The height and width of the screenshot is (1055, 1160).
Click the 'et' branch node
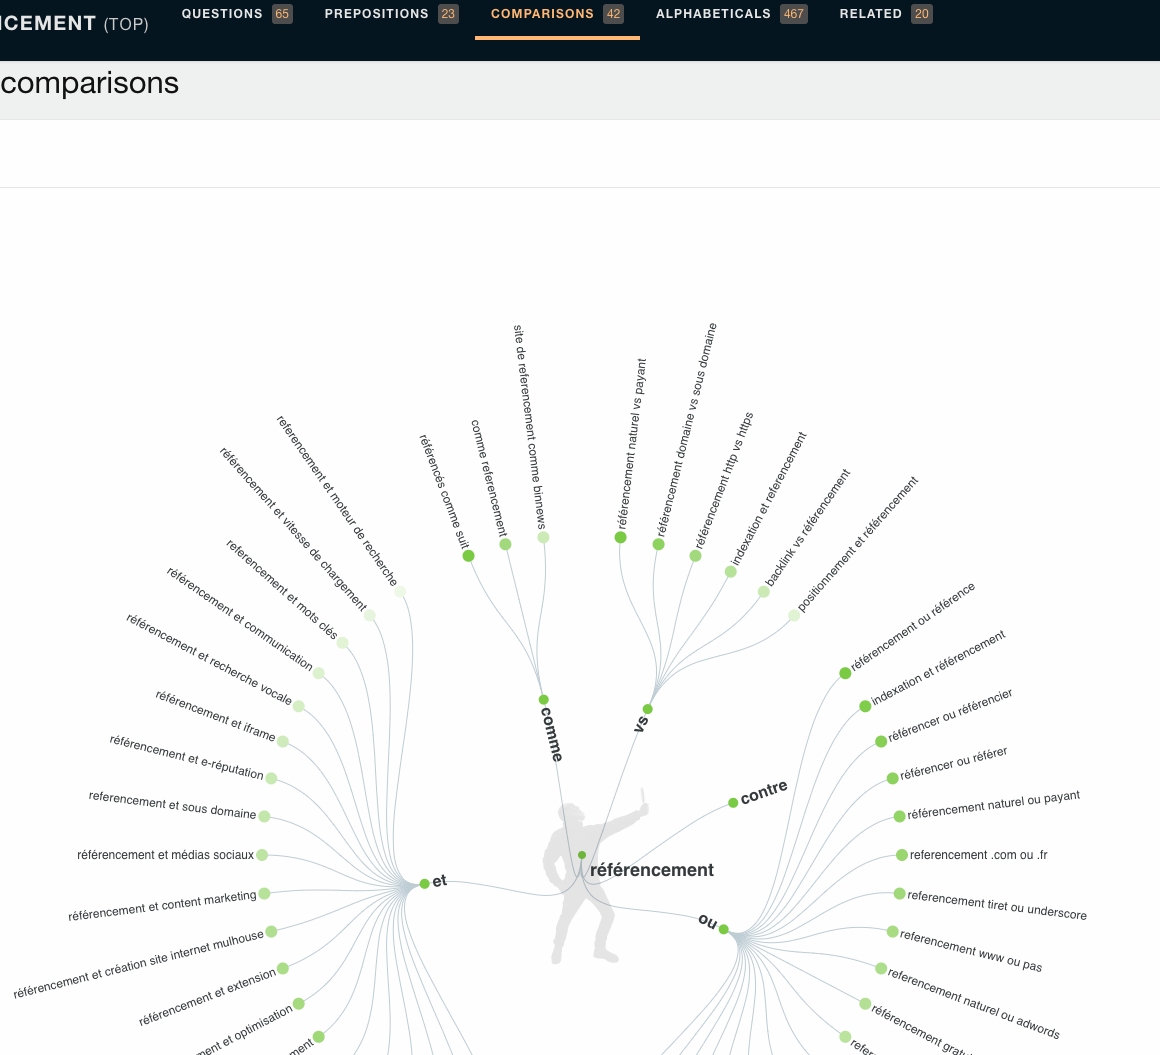coord(425,883)
